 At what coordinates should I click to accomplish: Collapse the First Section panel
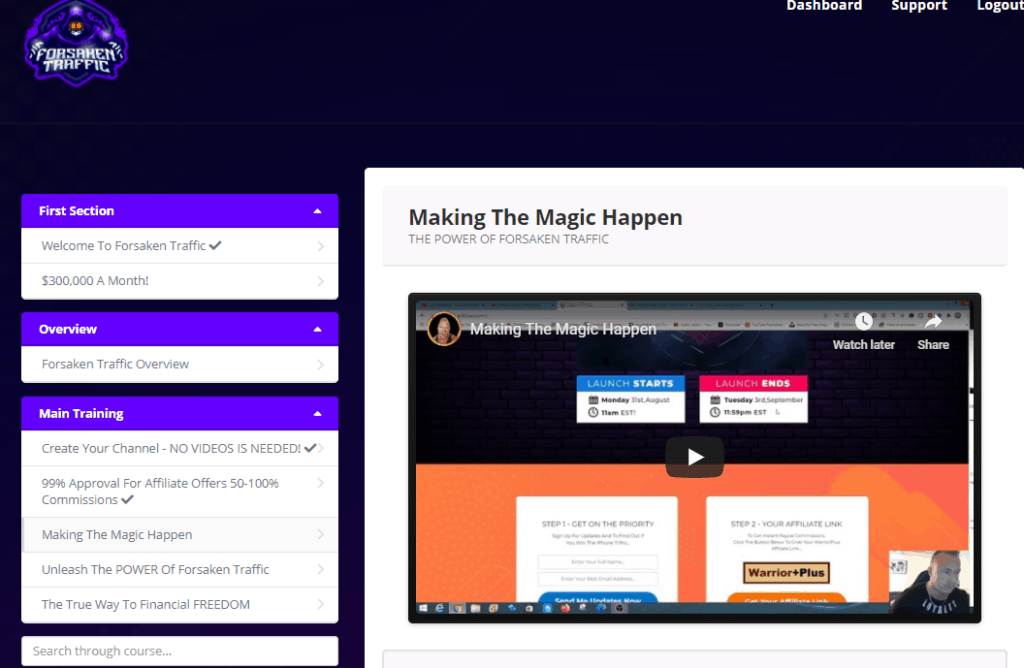317,211
